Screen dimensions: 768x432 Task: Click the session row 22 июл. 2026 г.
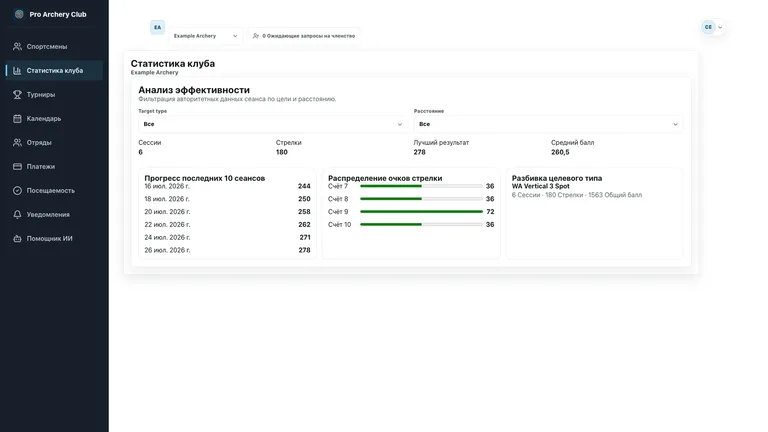227,224
